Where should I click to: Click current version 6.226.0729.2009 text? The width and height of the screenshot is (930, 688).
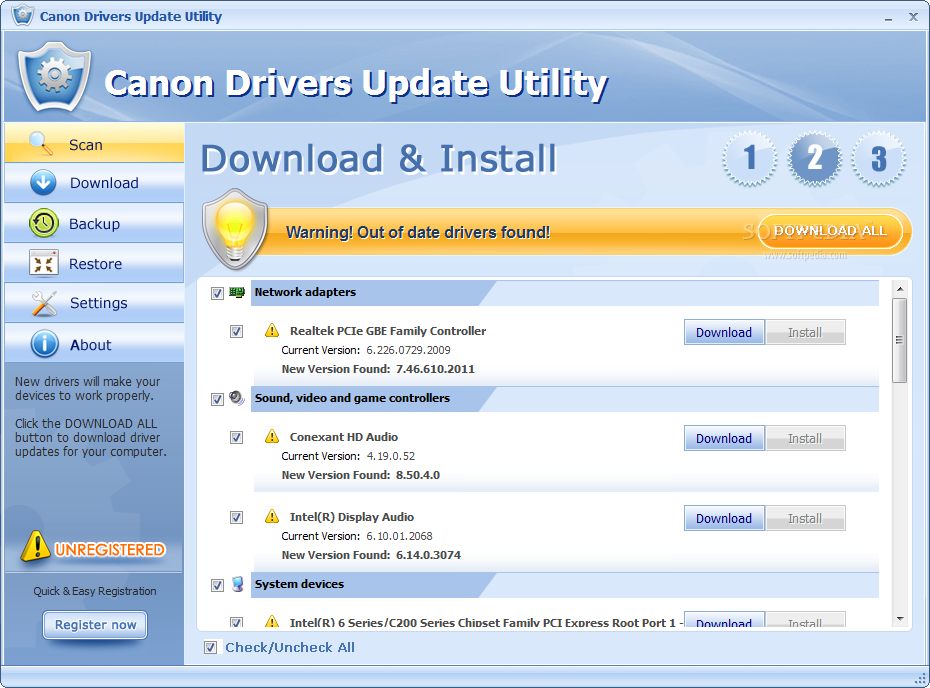coord(408,350)
